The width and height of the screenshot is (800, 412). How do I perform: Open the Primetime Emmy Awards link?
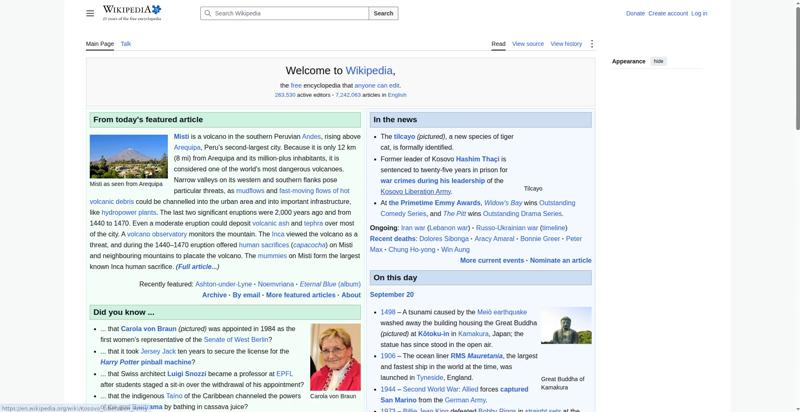[435, 202]
